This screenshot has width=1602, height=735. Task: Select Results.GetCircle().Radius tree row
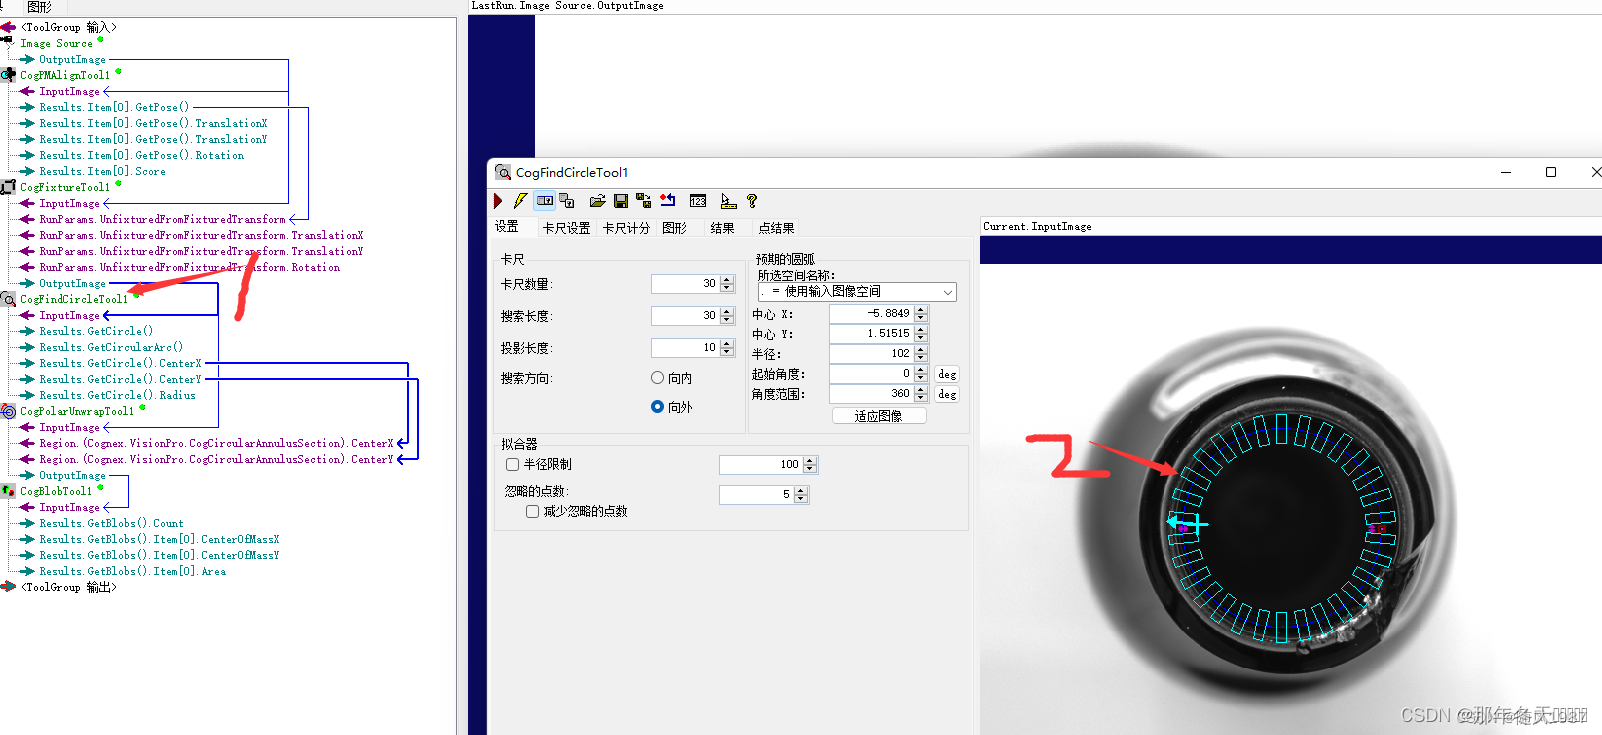coord(117,395)
